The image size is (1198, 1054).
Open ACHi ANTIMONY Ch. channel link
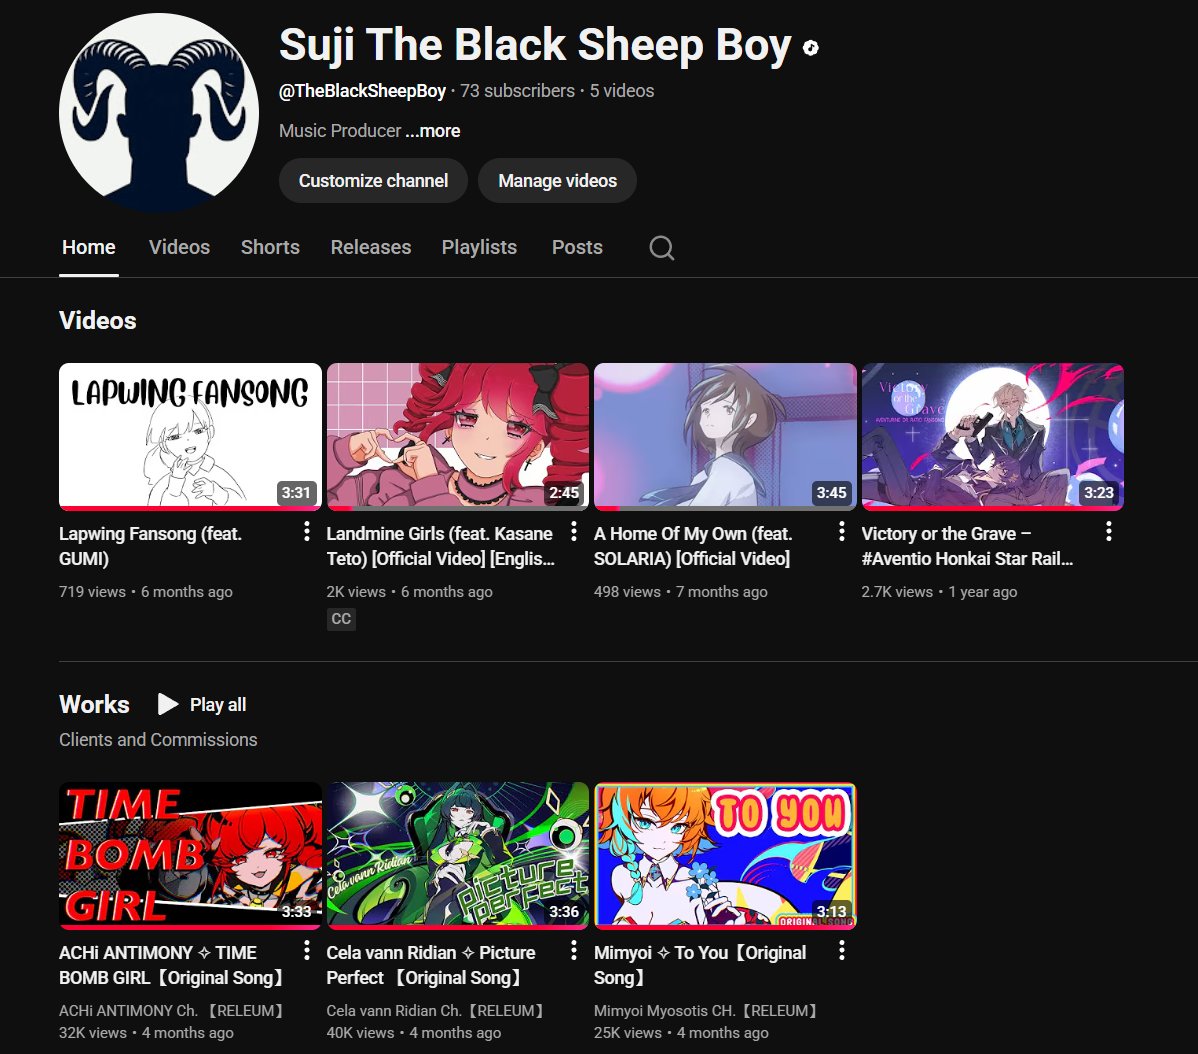[171, 1010]
